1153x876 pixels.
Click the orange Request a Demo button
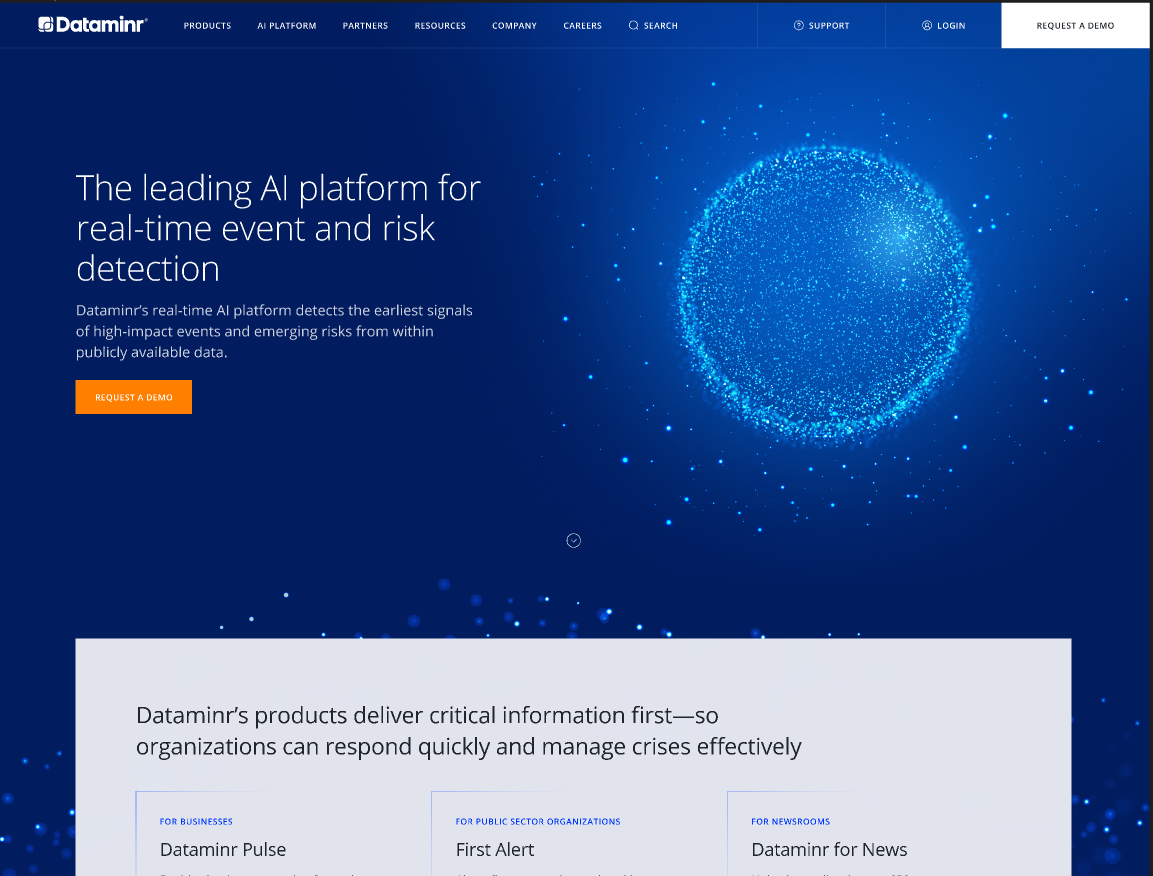(x=134, y=397)
